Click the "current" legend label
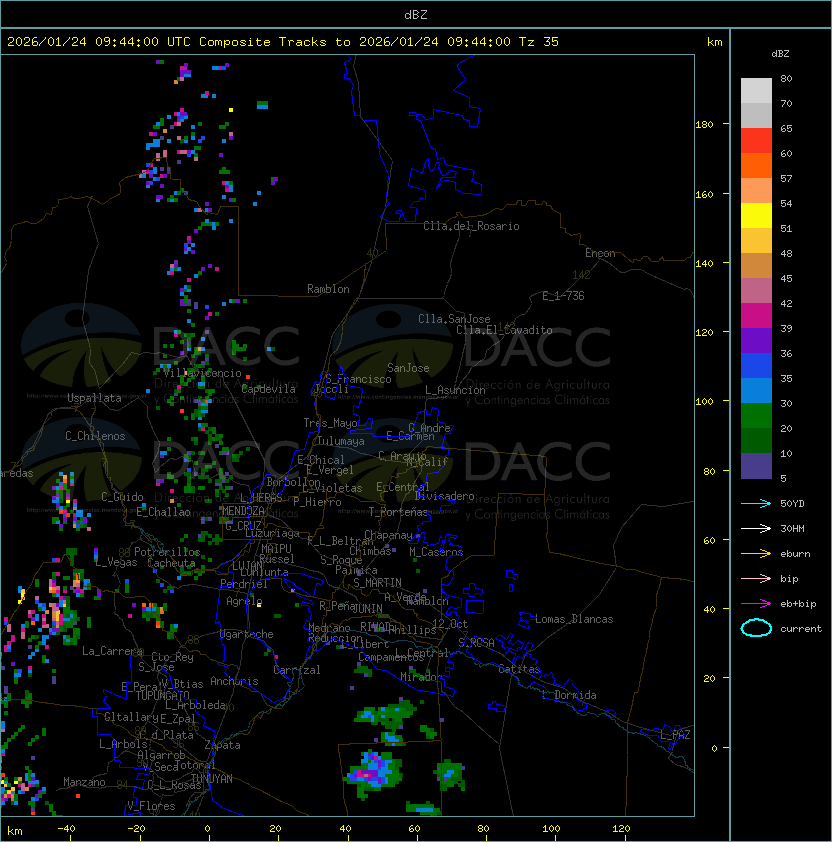Image resolution: width=832 pixels, height=842 pixels. pyautogui.click(x=801, y=629)
